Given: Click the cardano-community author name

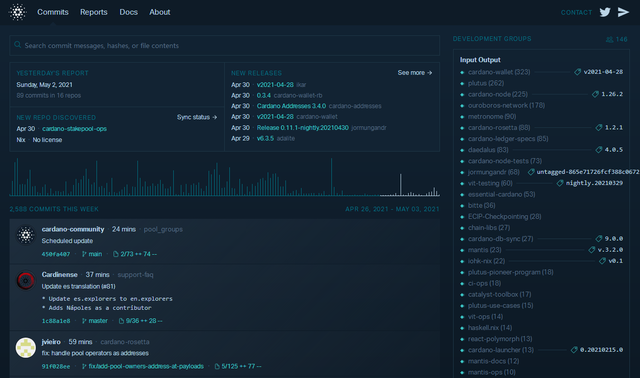Looking at the screenshot, I should [73, 229].
